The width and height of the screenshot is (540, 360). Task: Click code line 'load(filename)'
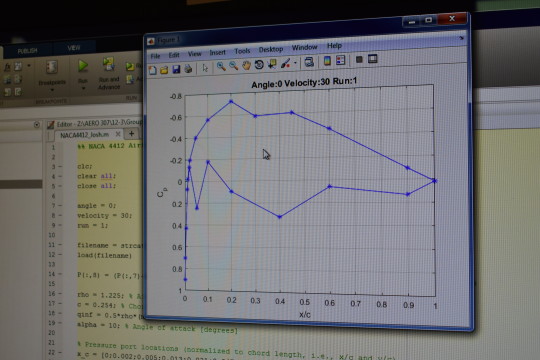(x=104, y=256)
